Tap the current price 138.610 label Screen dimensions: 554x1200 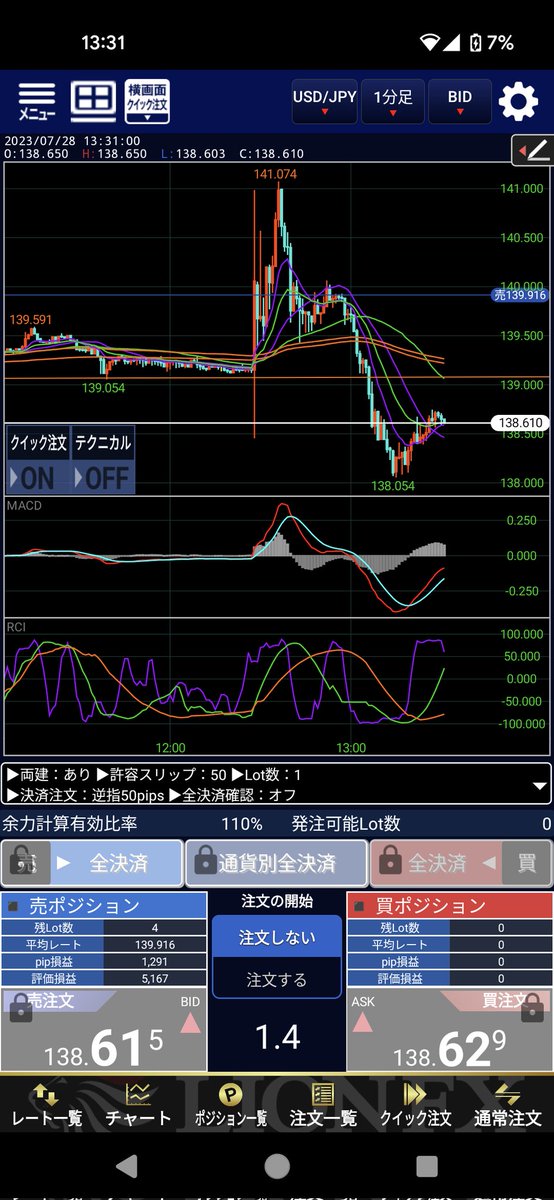(520, 423)
